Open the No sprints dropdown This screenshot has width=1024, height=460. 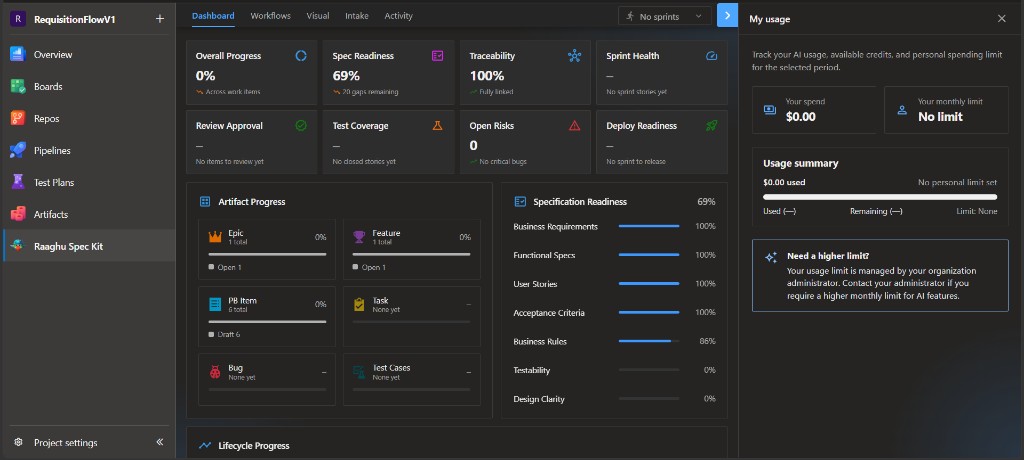tap(664, 16)
